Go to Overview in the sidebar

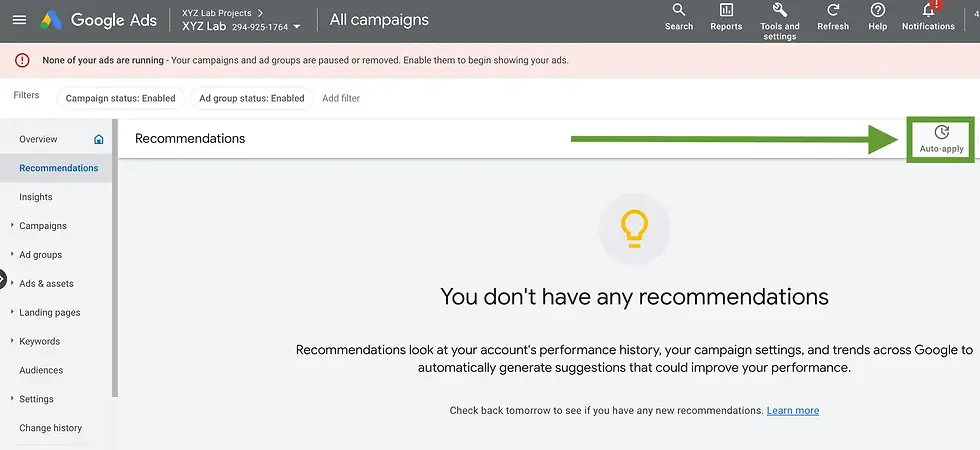[38, 139]
